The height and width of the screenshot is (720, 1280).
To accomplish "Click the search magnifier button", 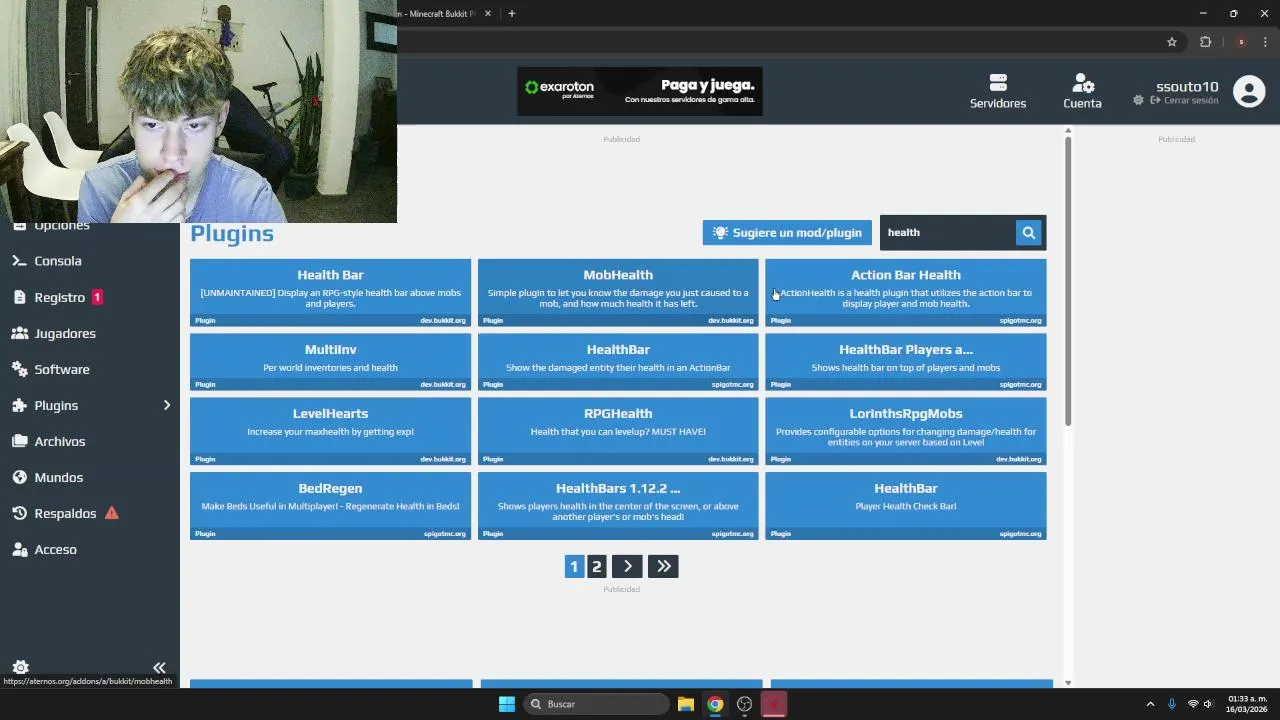I will coord(1028,232).
